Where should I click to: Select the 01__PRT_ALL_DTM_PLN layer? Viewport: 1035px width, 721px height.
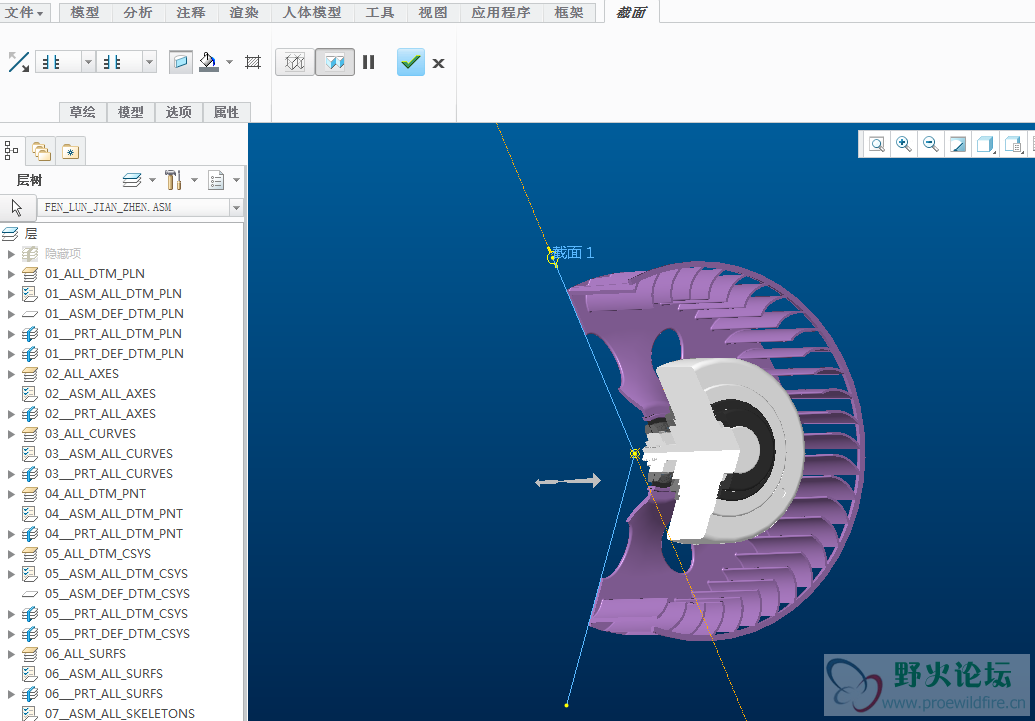pos(113,333)
